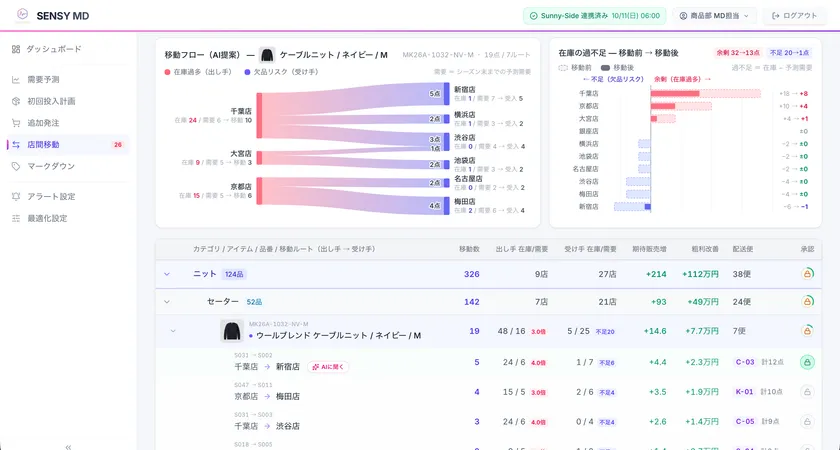
Task: Toggle the 移動後 legend in the shortage chart
Action: pyautogui.click(x=617, y=68)
